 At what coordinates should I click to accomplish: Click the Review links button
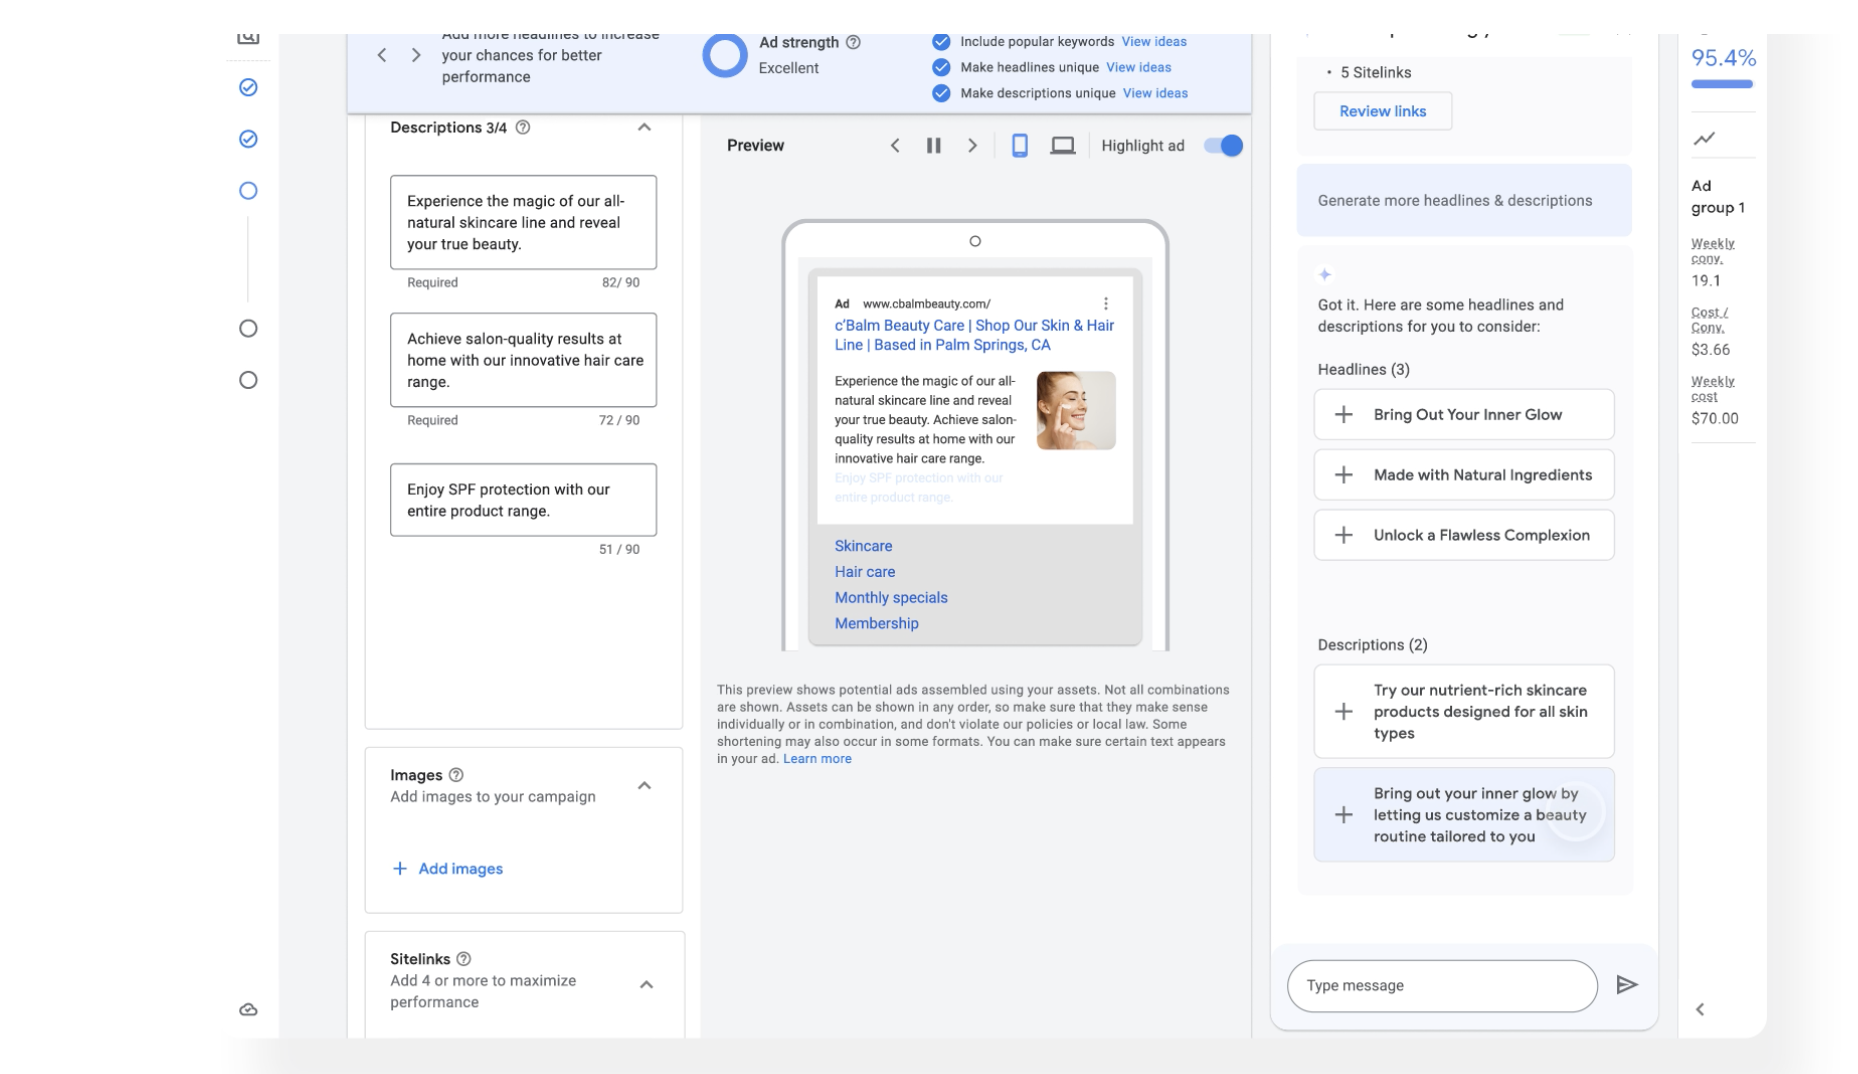[x=1382, y=111]
